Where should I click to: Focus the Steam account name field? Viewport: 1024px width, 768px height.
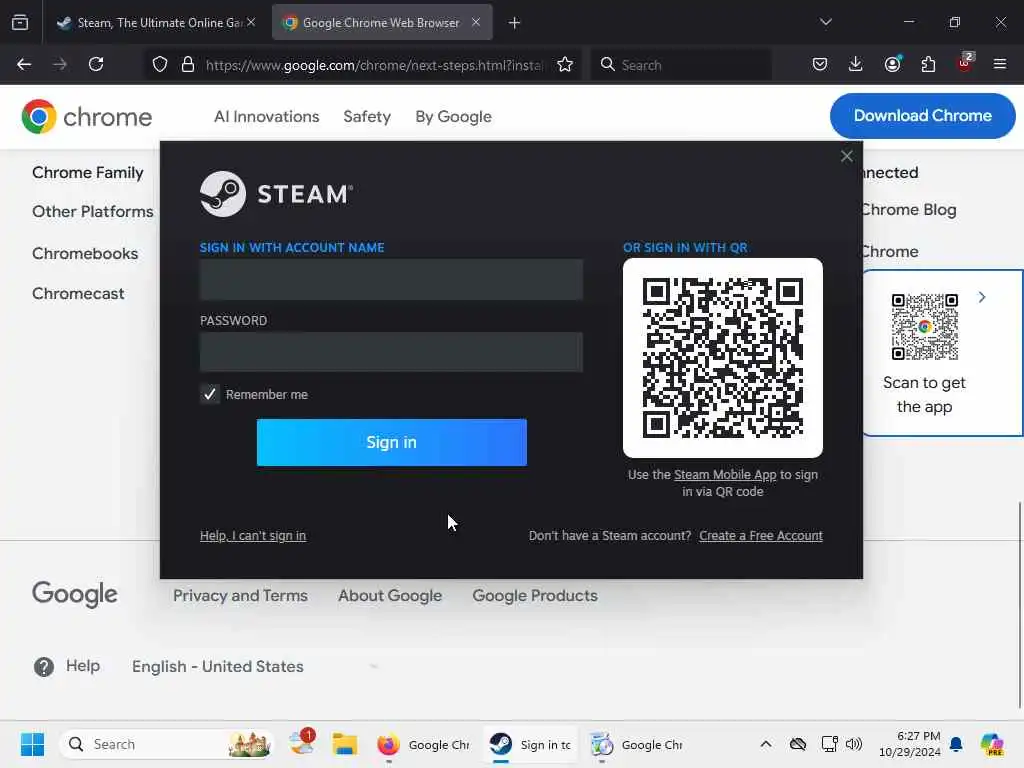(x=391, y=280)
